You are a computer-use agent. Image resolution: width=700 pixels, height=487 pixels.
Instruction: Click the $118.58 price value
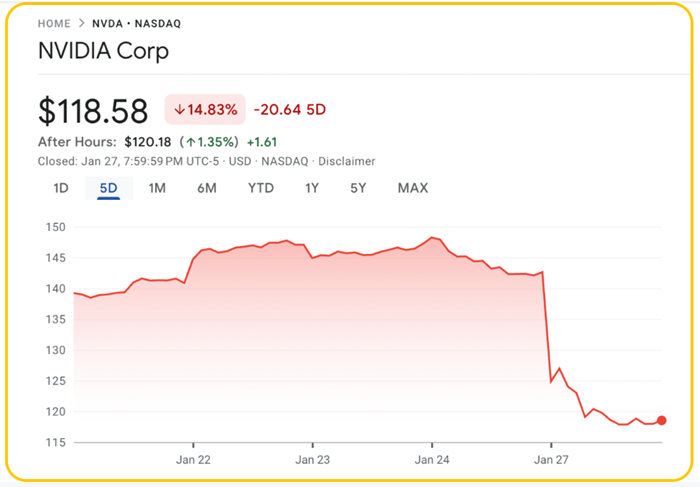coord(93,111)
